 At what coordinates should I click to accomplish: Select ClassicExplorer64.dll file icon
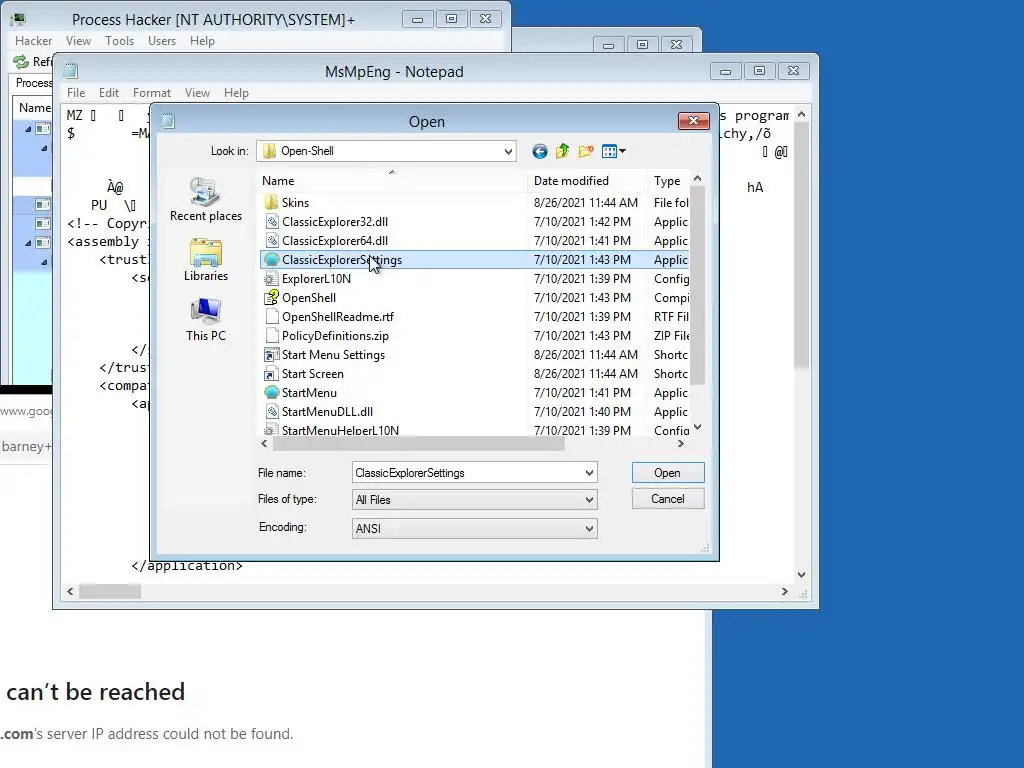tap(271, 240)
